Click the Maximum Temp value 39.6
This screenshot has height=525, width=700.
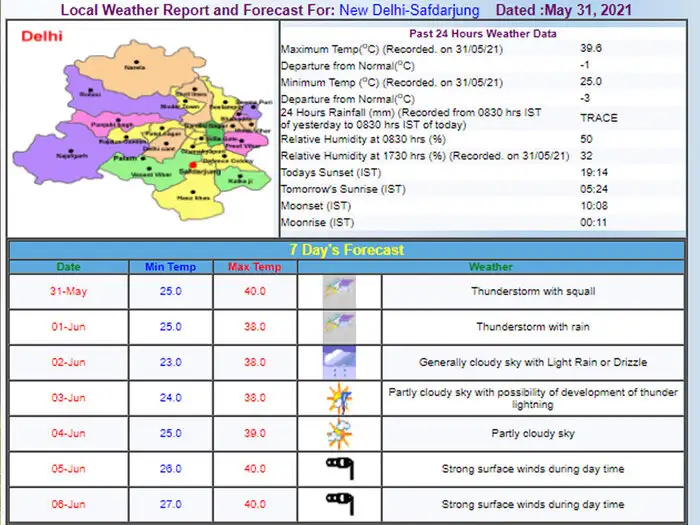point(591,48)
